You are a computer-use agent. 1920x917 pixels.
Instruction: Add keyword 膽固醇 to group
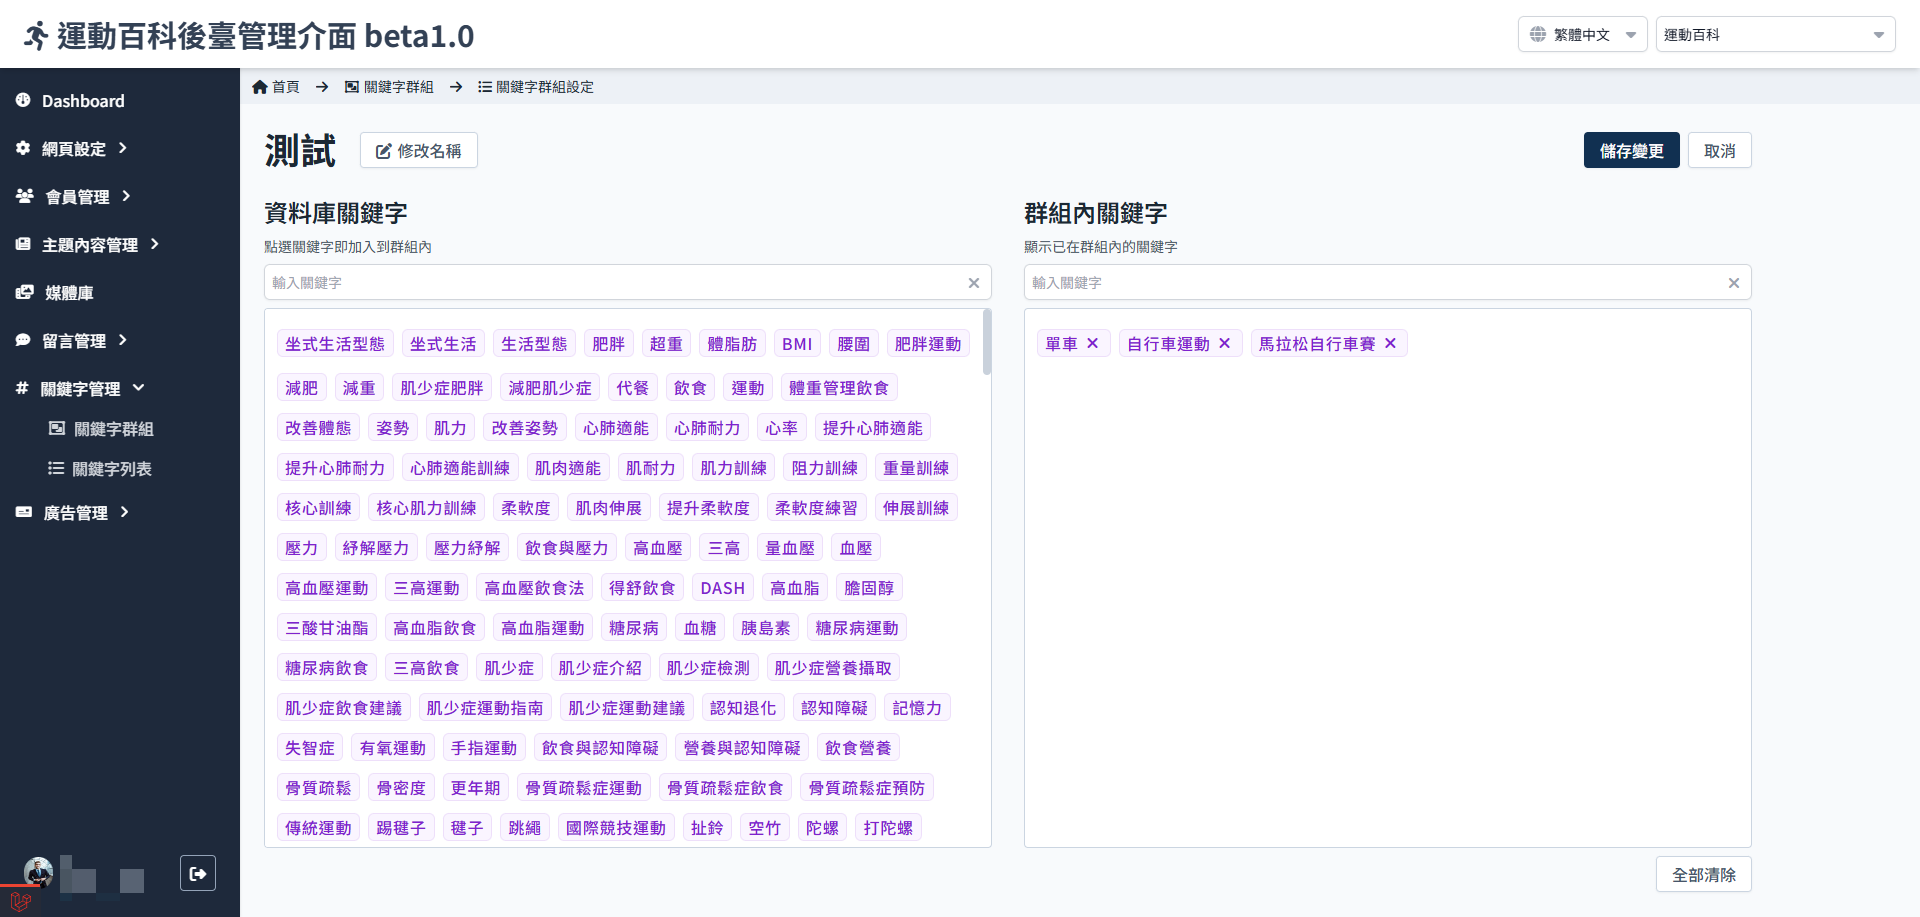pos(869,587)
